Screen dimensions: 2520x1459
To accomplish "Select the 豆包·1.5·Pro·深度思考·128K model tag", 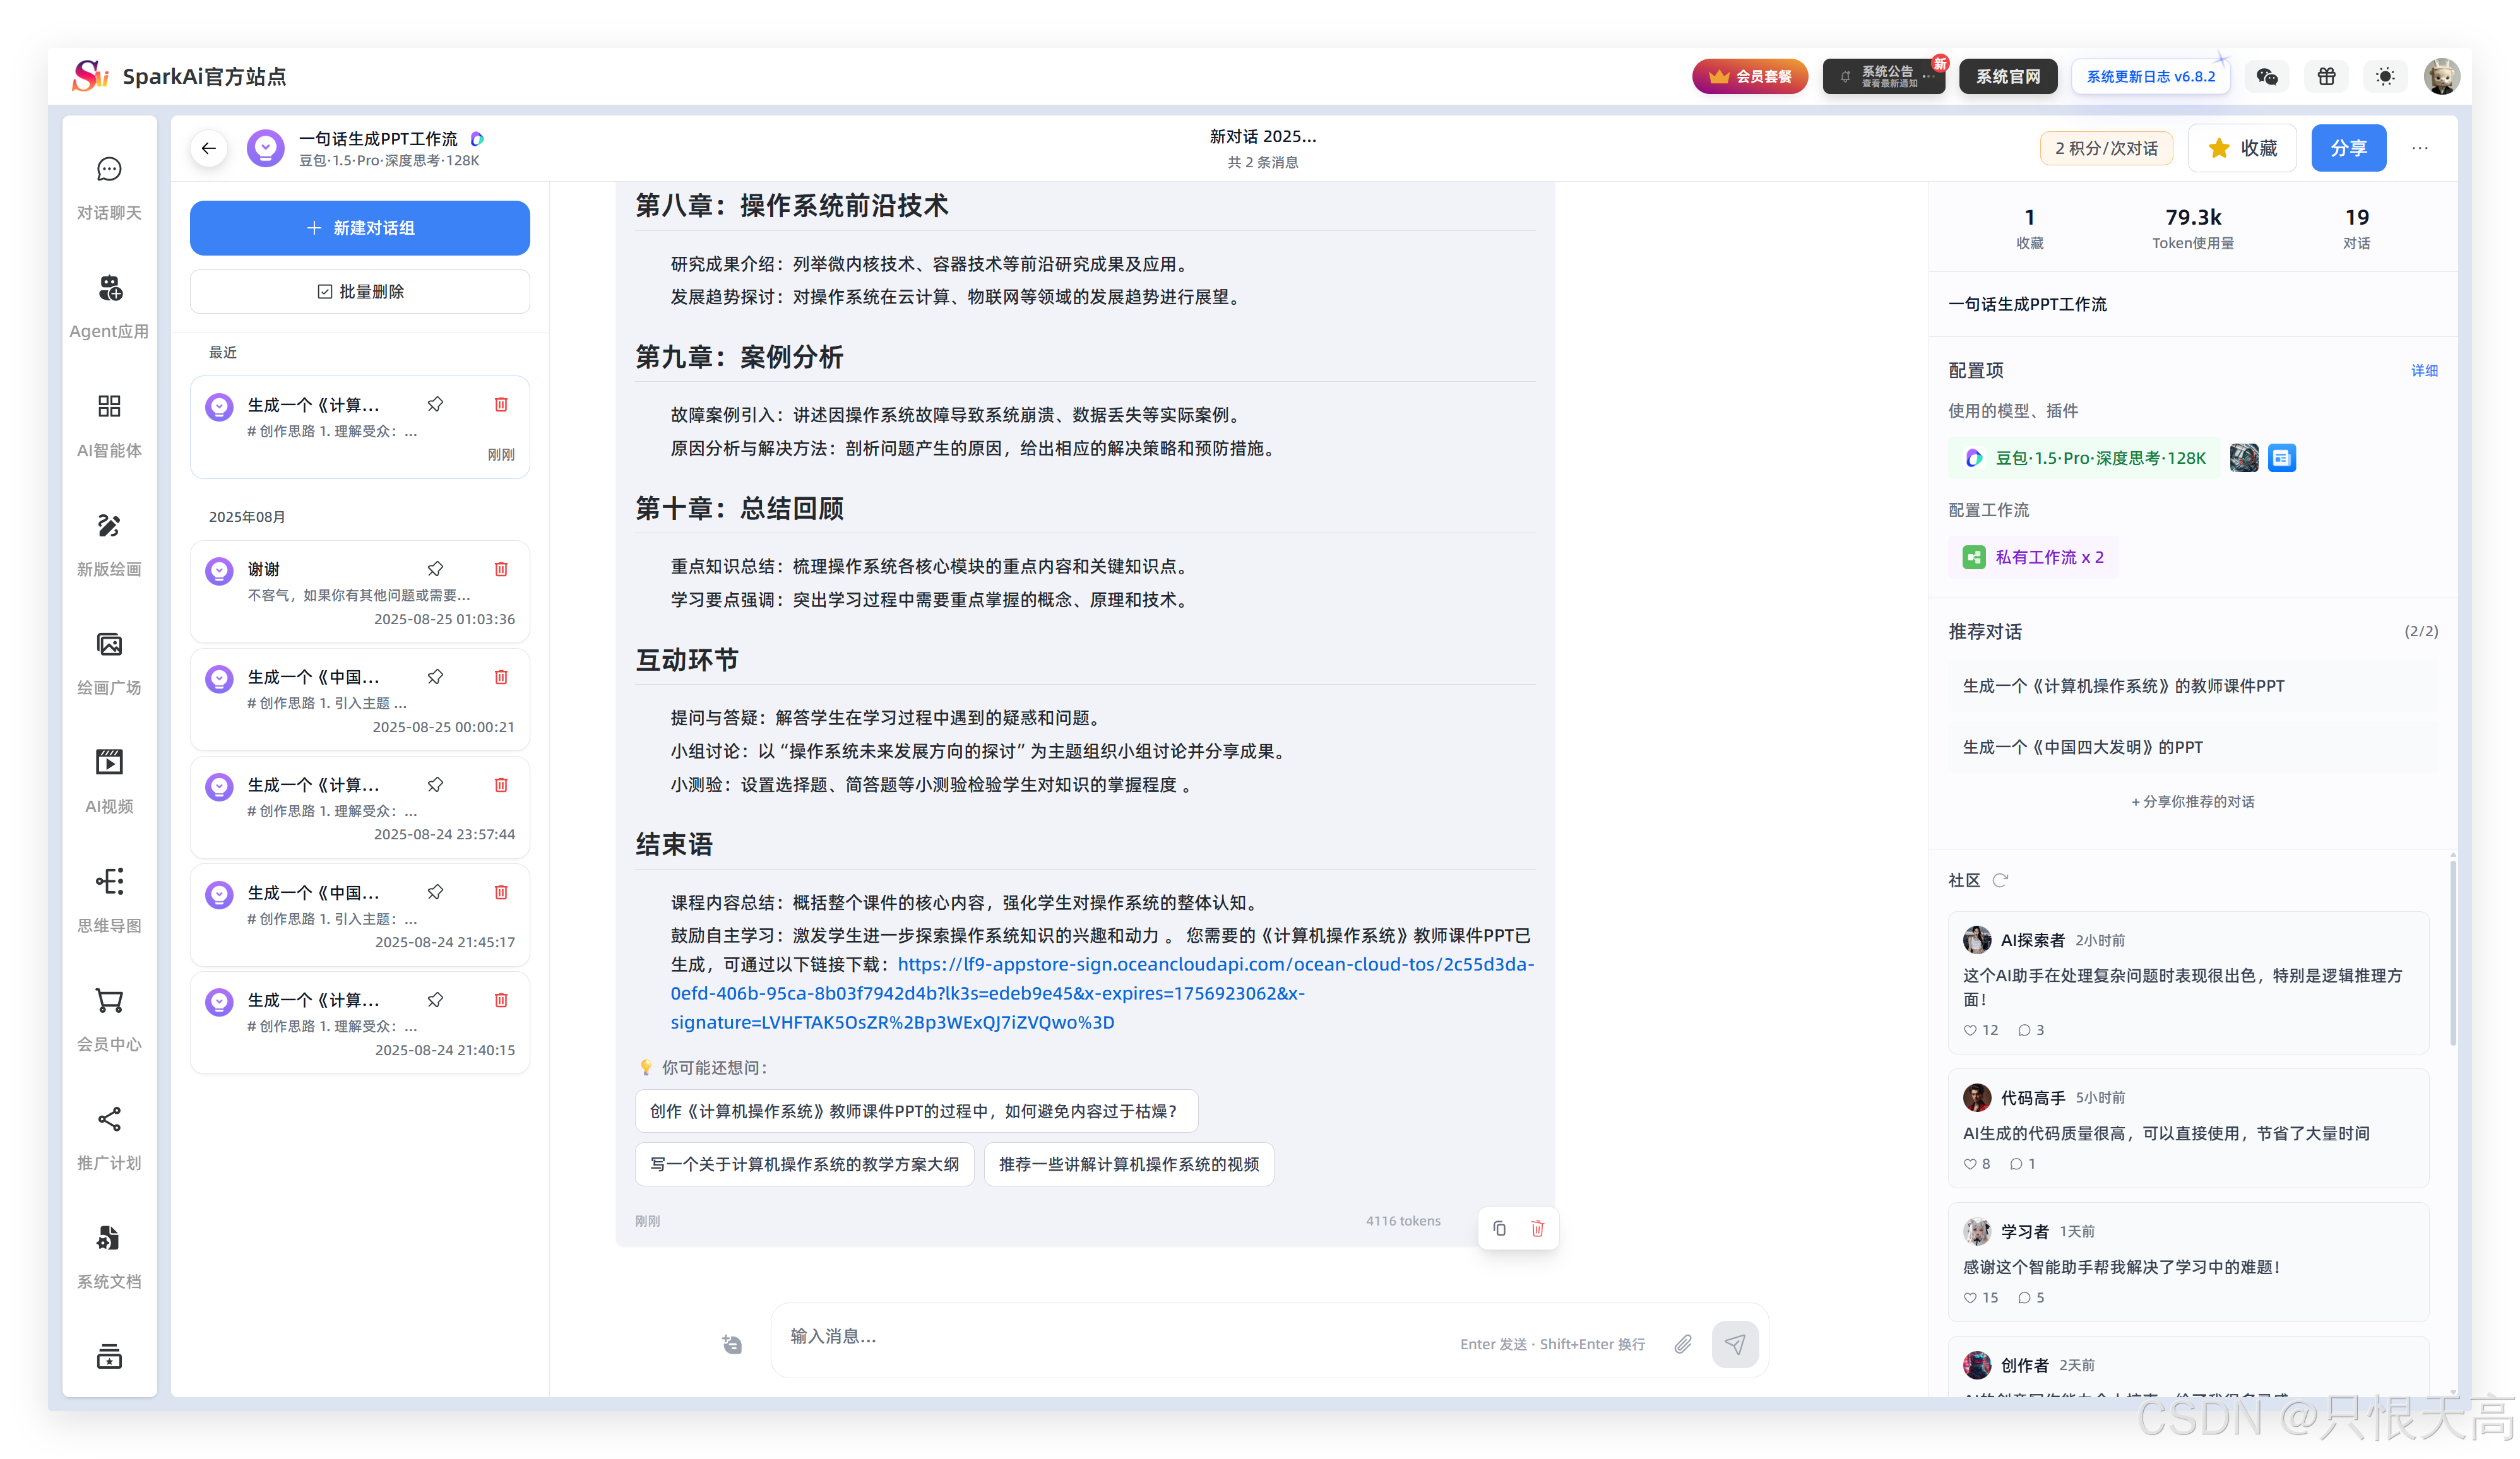I will [x=2085, y=458].
